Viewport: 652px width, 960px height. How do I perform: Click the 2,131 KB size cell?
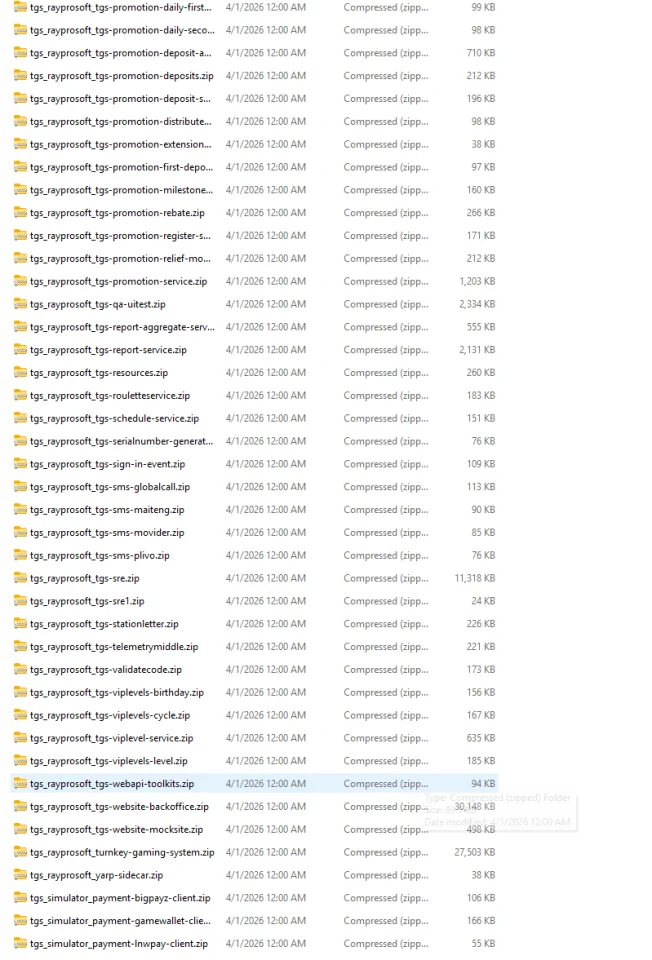(477, 350)
